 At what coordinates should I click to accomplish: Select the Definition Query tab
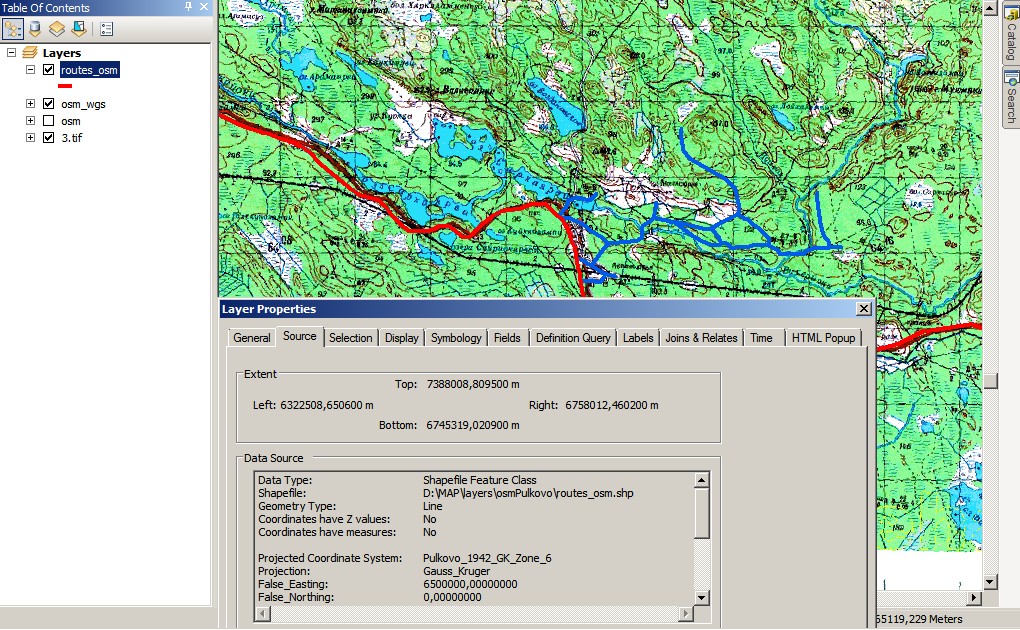(572, 338)
